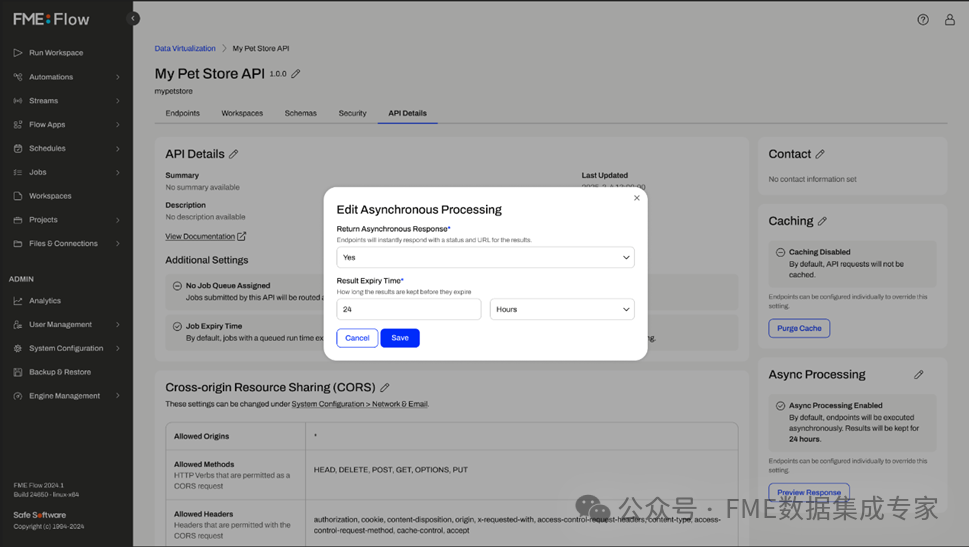Viewport: 969px width, 547px height.
Task: Click the Analytics chart icon
Action: pos(18,300)
